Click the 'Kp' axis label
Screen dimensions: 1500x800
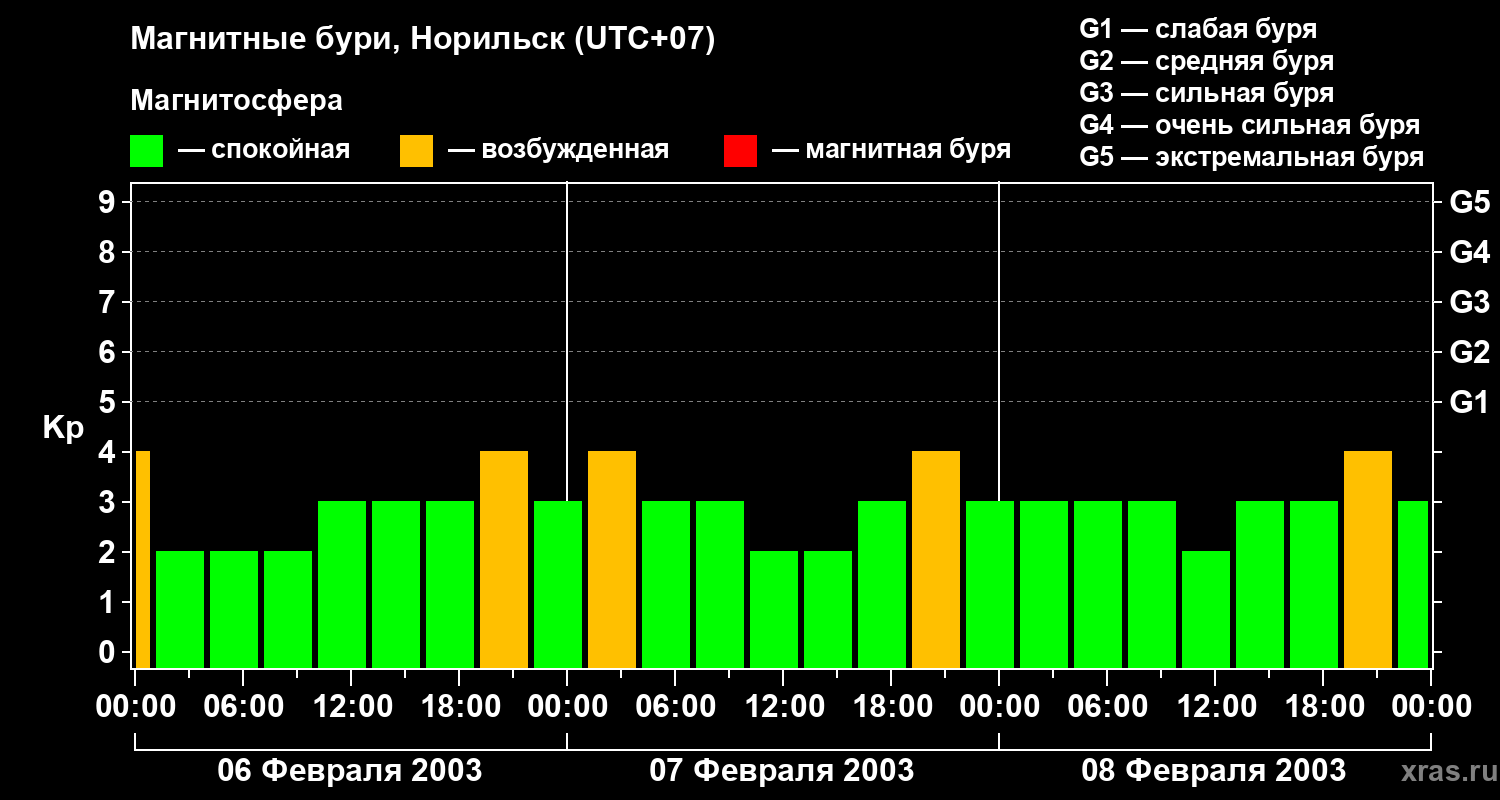pos(64,429)
